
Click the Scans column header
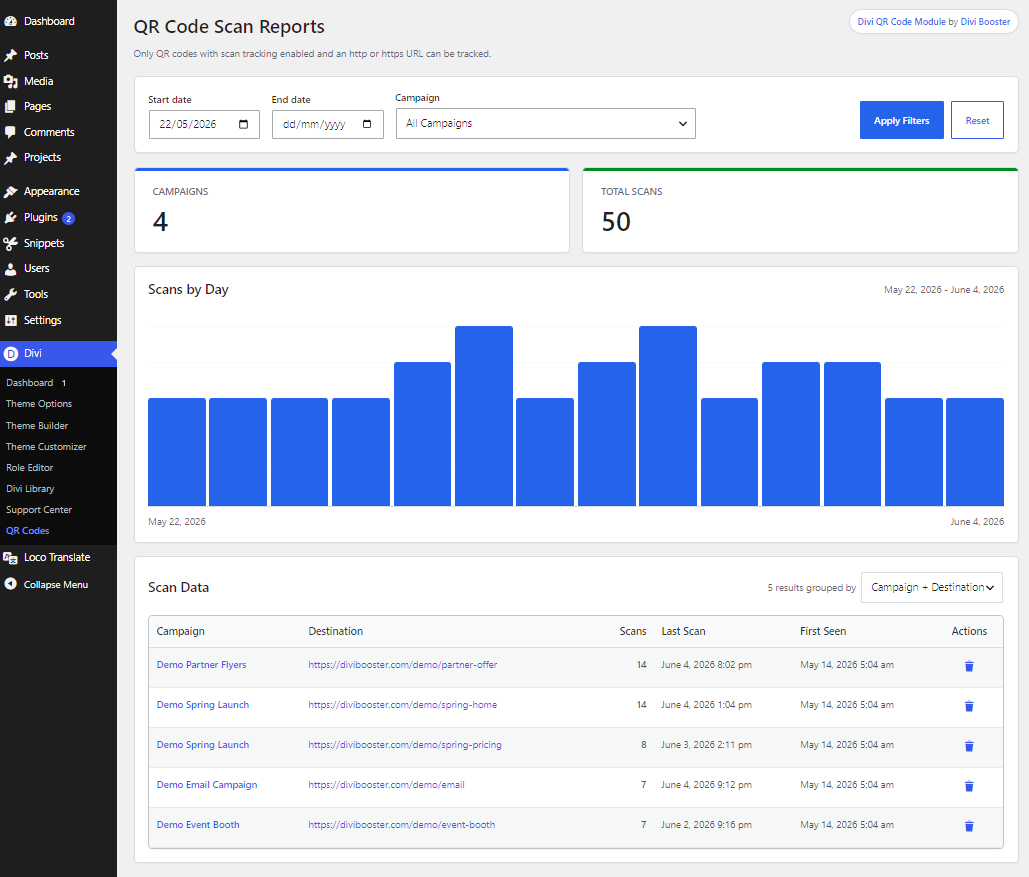(x=633, y=631)
